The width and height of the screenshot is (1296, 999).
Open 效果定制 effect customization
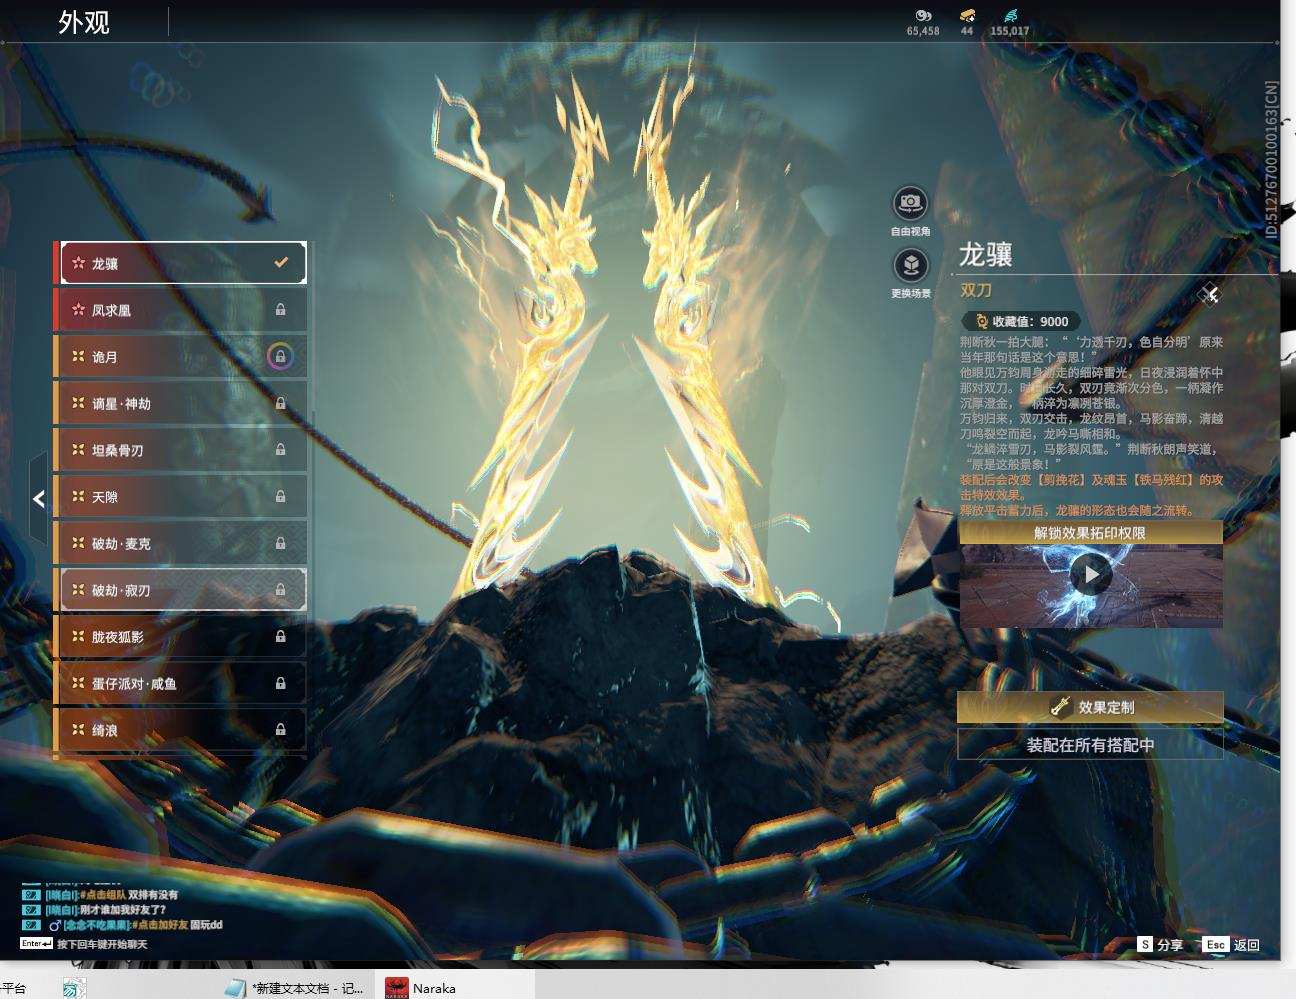tap(1090, 707)
